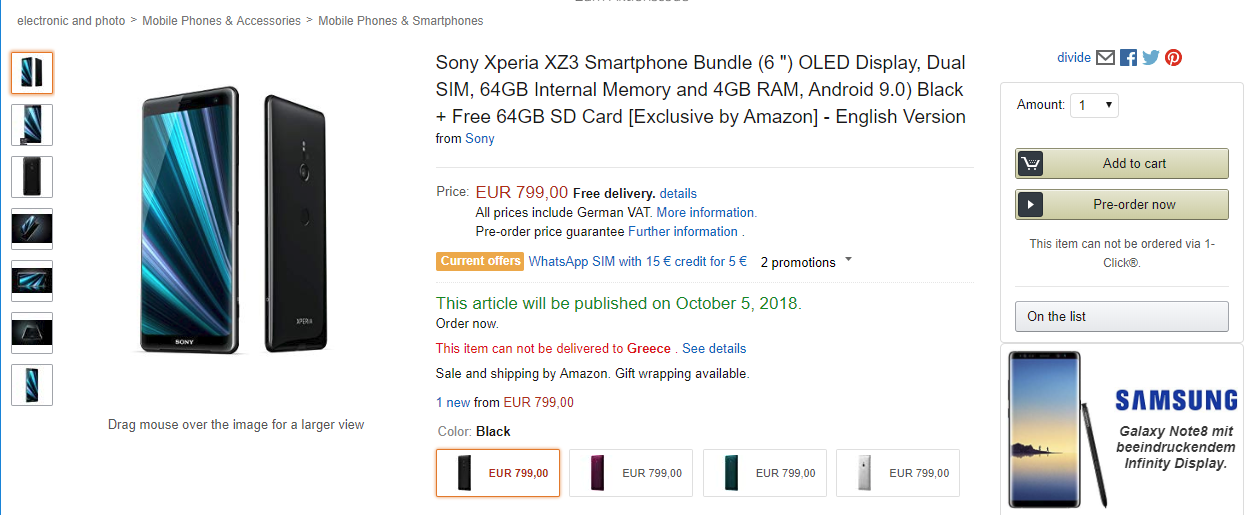Viewport: 1258px width, 515px height.
Task: Share on Pinterest icon
Action: (x=1174, y=58)
